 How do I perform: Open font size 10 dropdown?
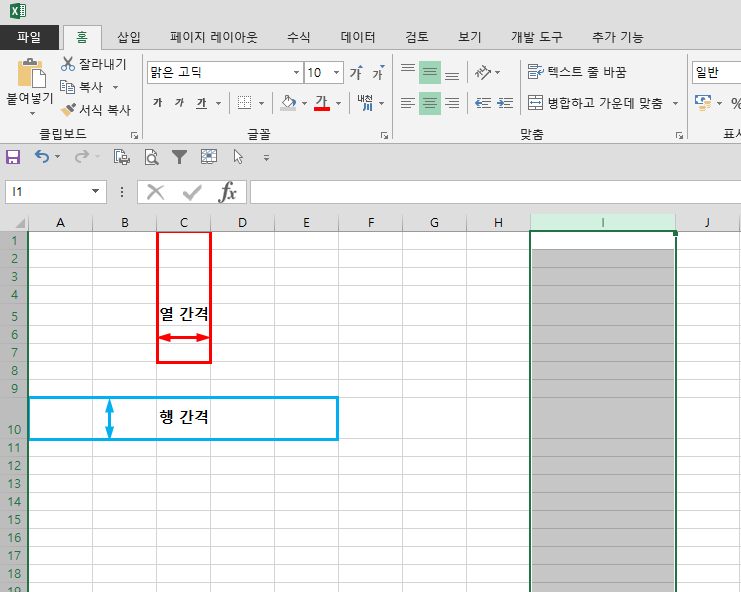click(336, 72)
